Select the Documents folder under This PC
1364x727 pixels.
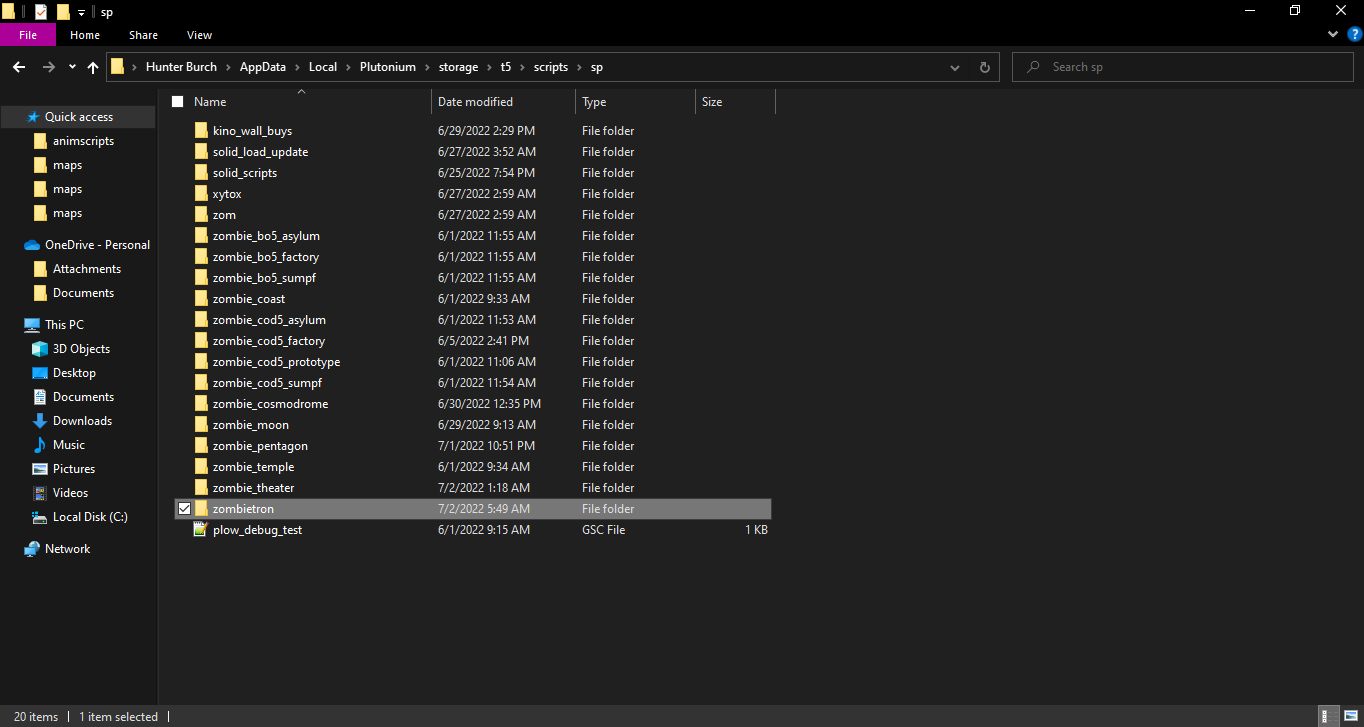pyautogui.click(x=83, y=397)
